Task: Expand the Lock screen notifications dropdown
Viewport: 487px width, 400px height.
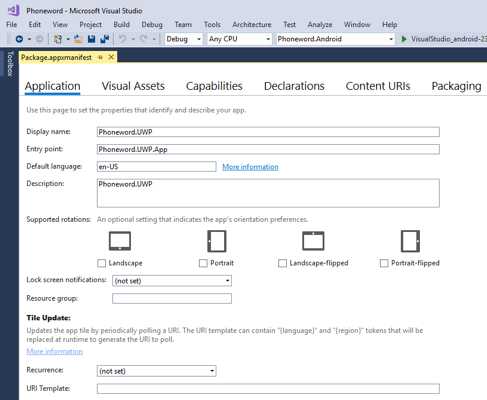Action: coord(172,281)
